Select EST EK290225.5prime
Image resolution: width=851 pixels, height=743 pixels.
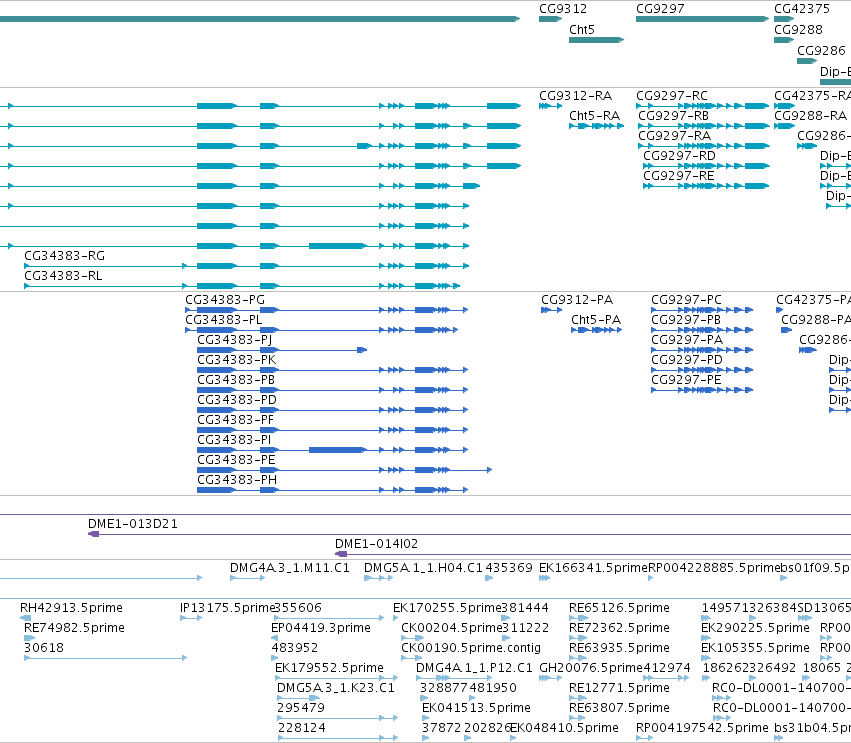point(706,638)
